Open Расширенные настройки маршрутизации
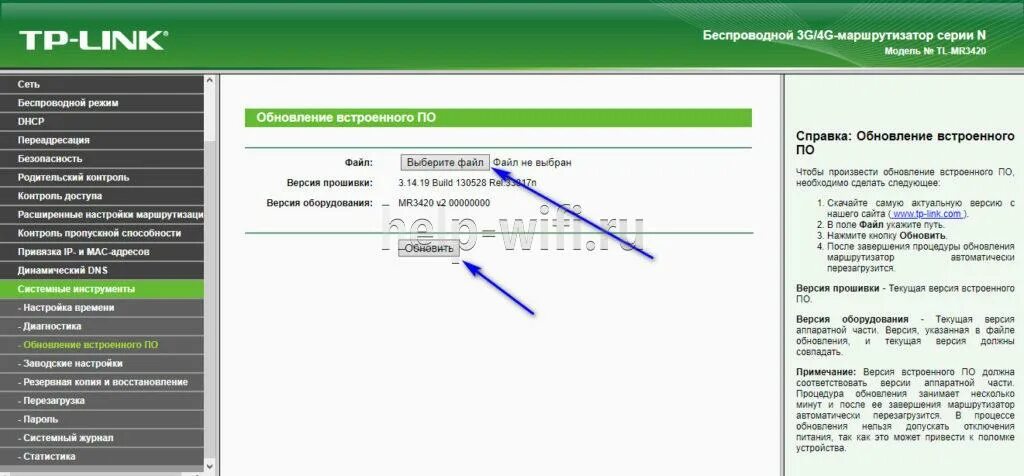Viewport: 1024px width, 476px height. [x=102, y=215]
